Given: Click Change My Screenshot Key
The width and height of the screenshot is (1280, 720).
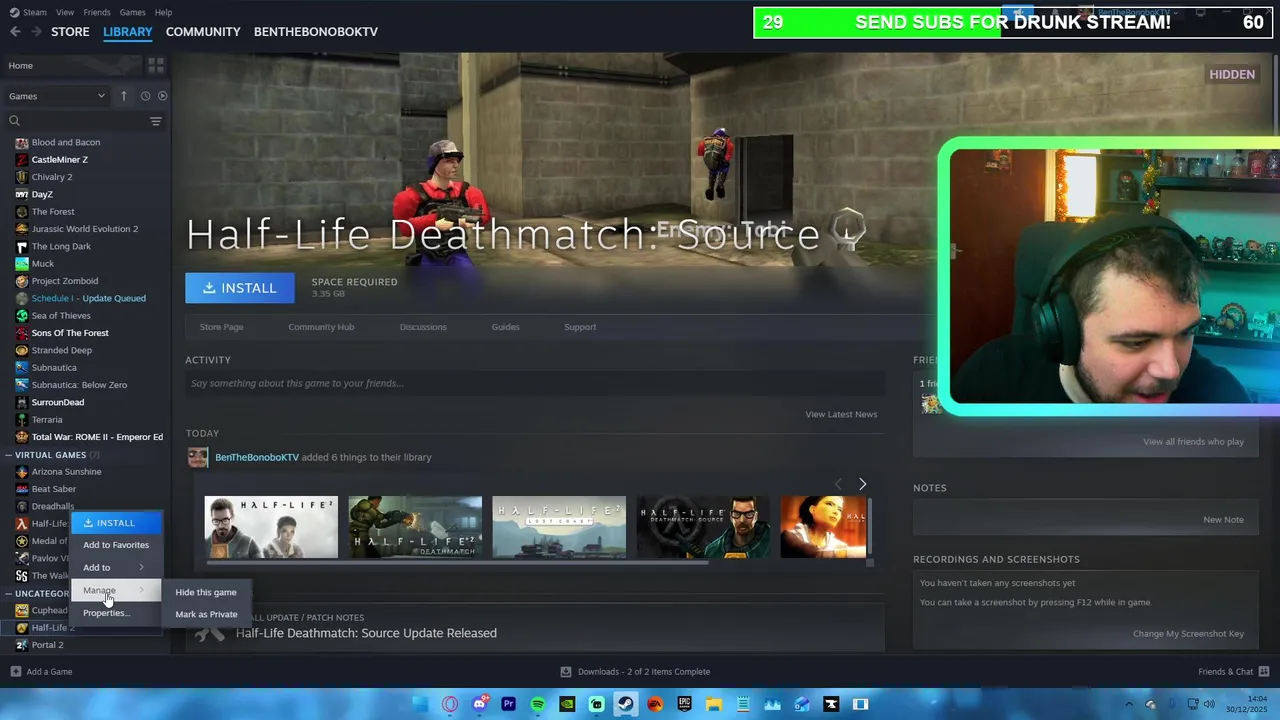Looking at the screenshot, I should [x=1188, y=634].
